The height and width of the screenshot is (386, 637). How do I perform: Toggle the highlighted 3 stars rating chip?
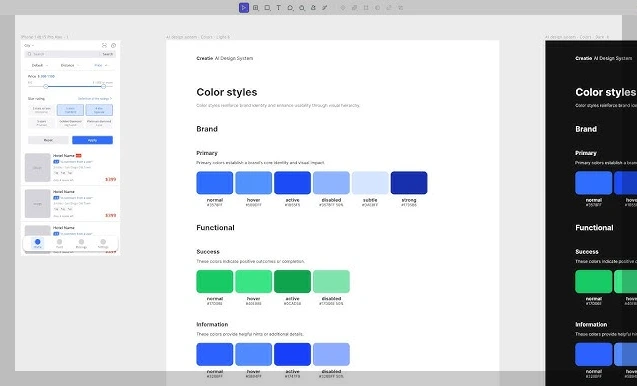70,110
